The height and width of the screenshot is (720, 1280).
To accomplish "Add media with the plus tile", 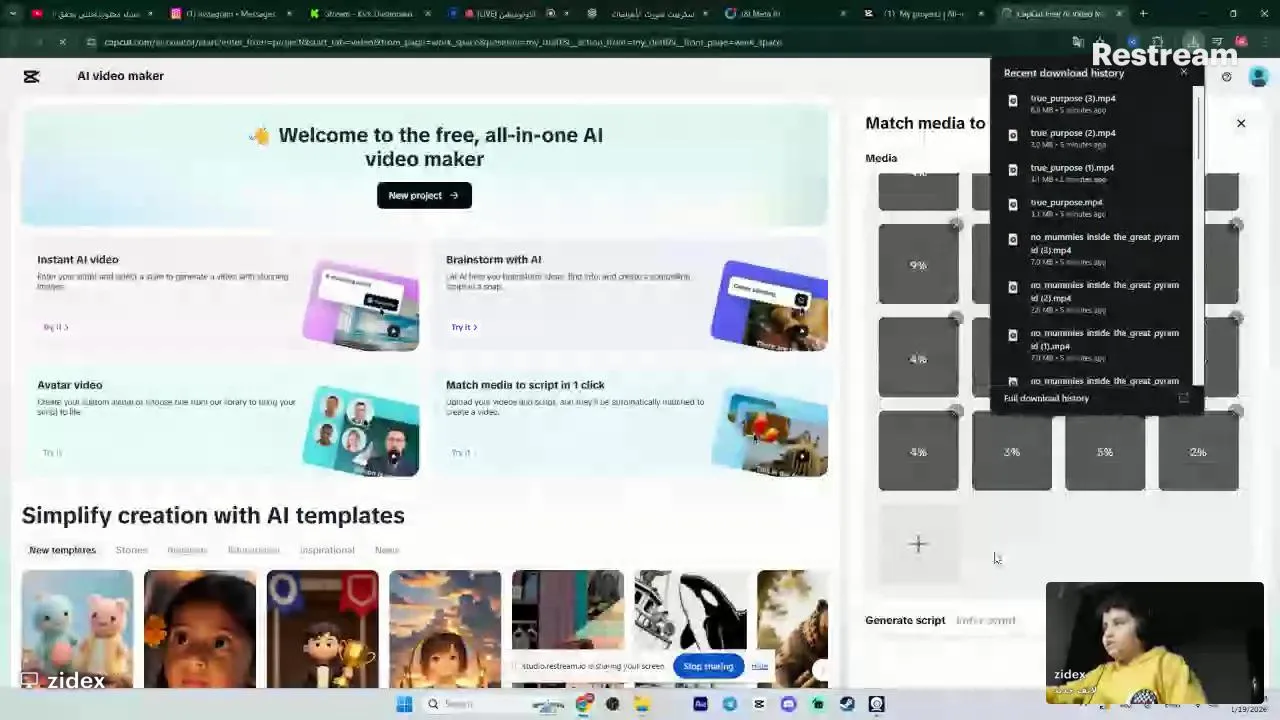I will (x=918, y=544).
